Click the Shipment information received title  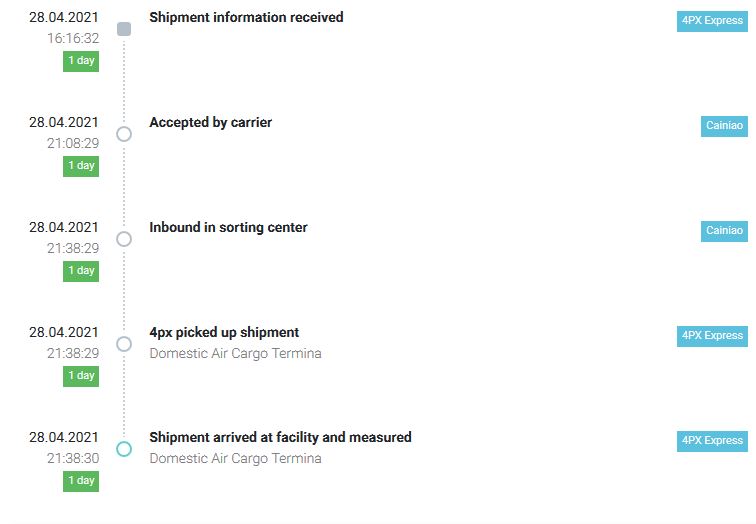246,17
